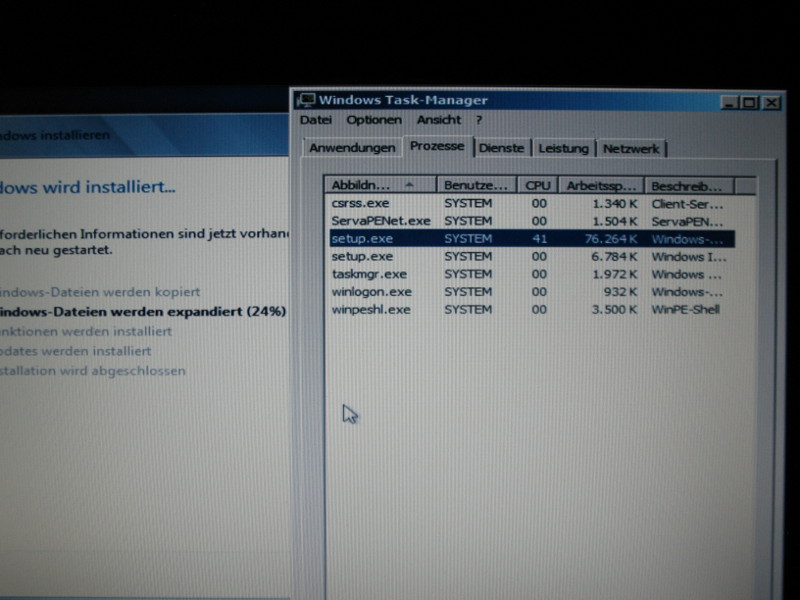Switch to the Leistung tab
The height and width of the screenshot is (600, 800).
point(563,148)
